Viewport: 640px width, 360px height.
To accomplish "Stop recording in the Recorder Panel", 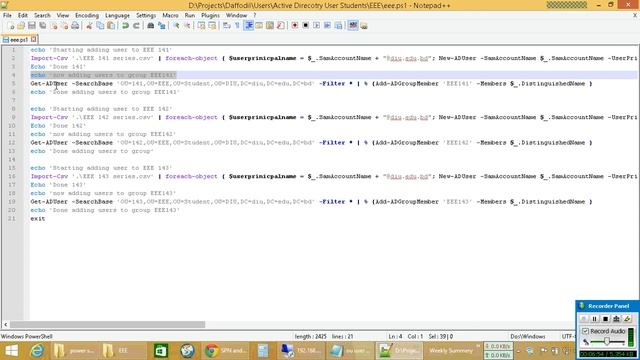I will click(605, 319).
